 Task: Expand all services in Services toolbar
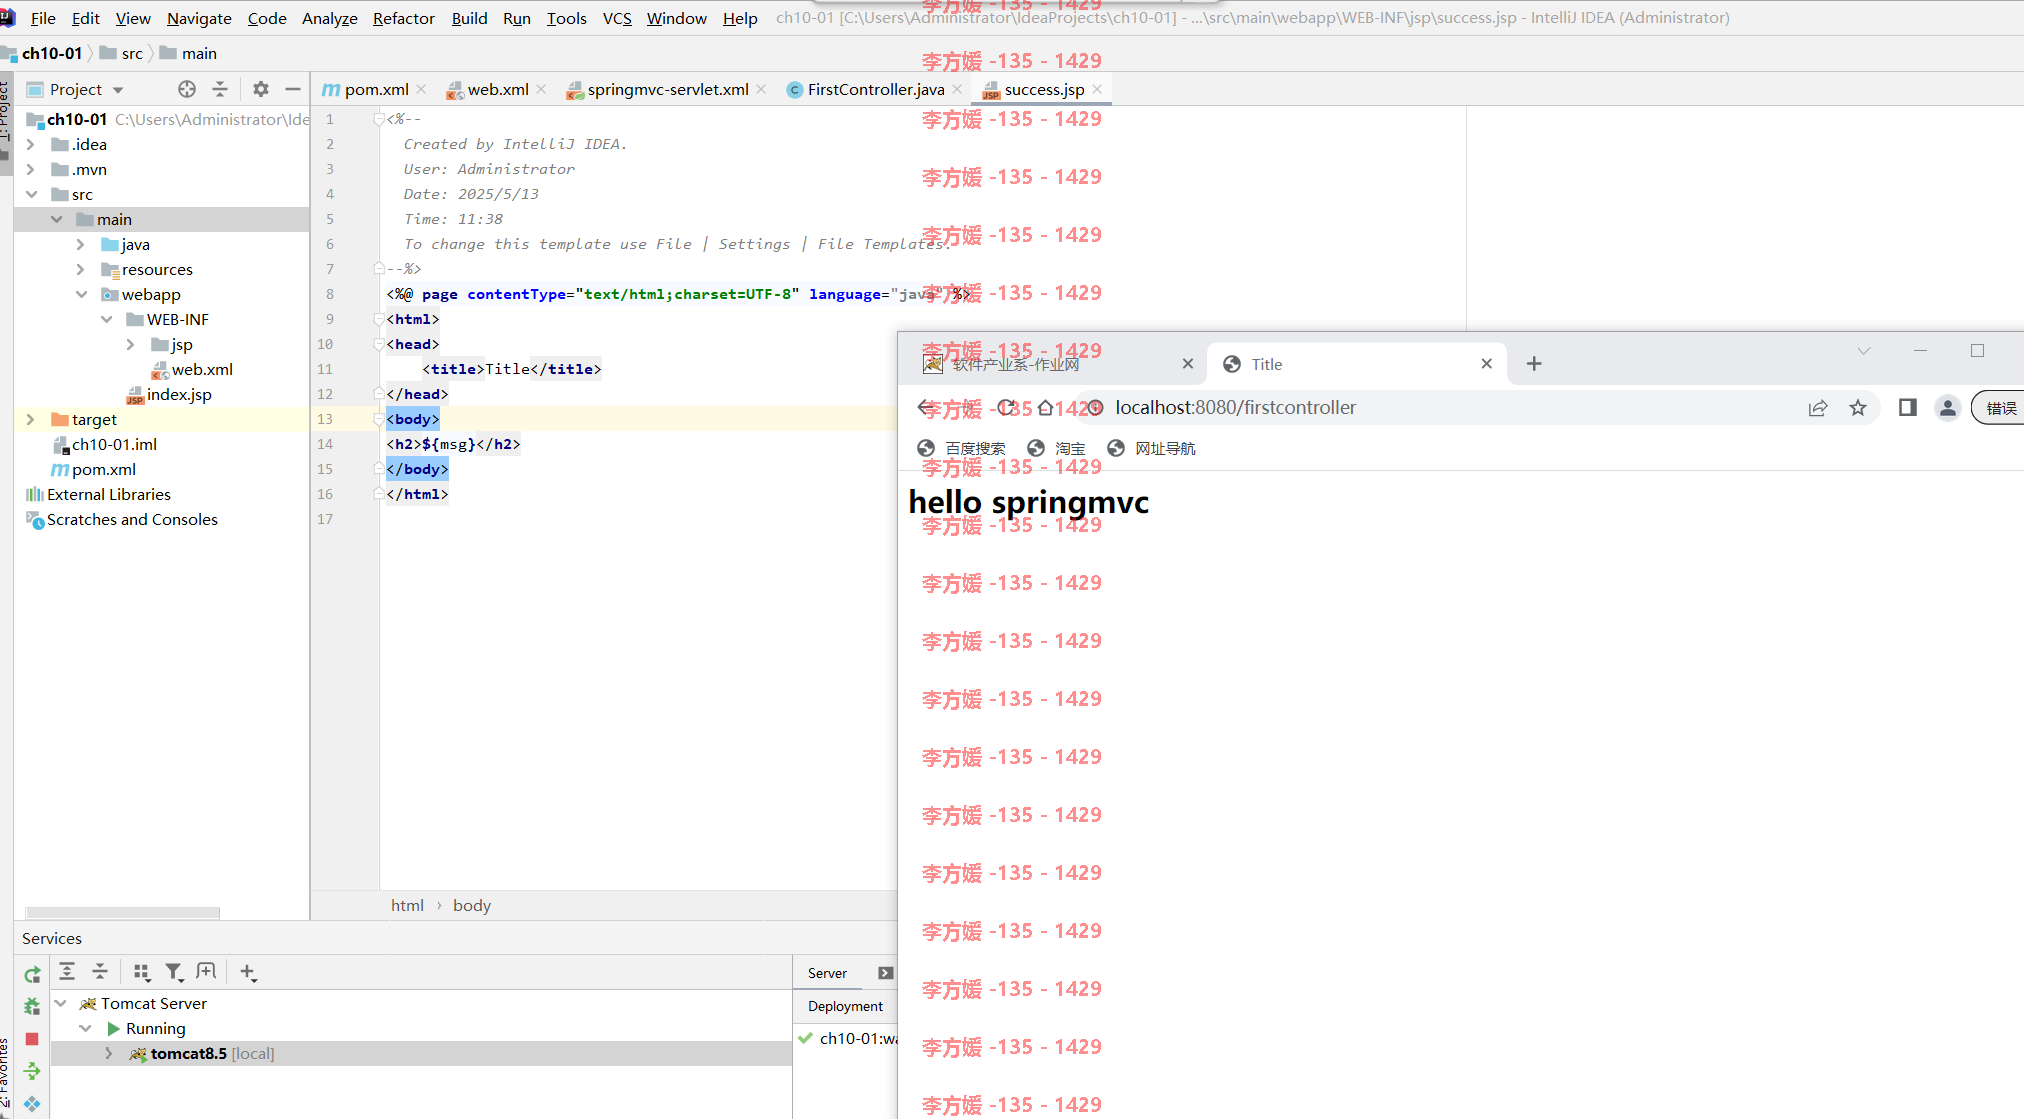click(67, 971)
